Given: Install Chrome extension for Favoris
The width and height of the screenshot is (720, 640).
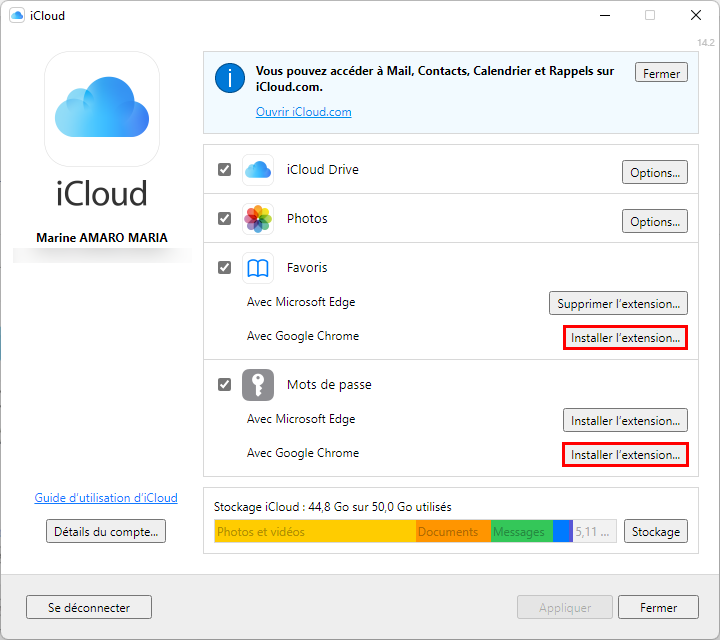Looking at the screenshot, I should [625, 337].
